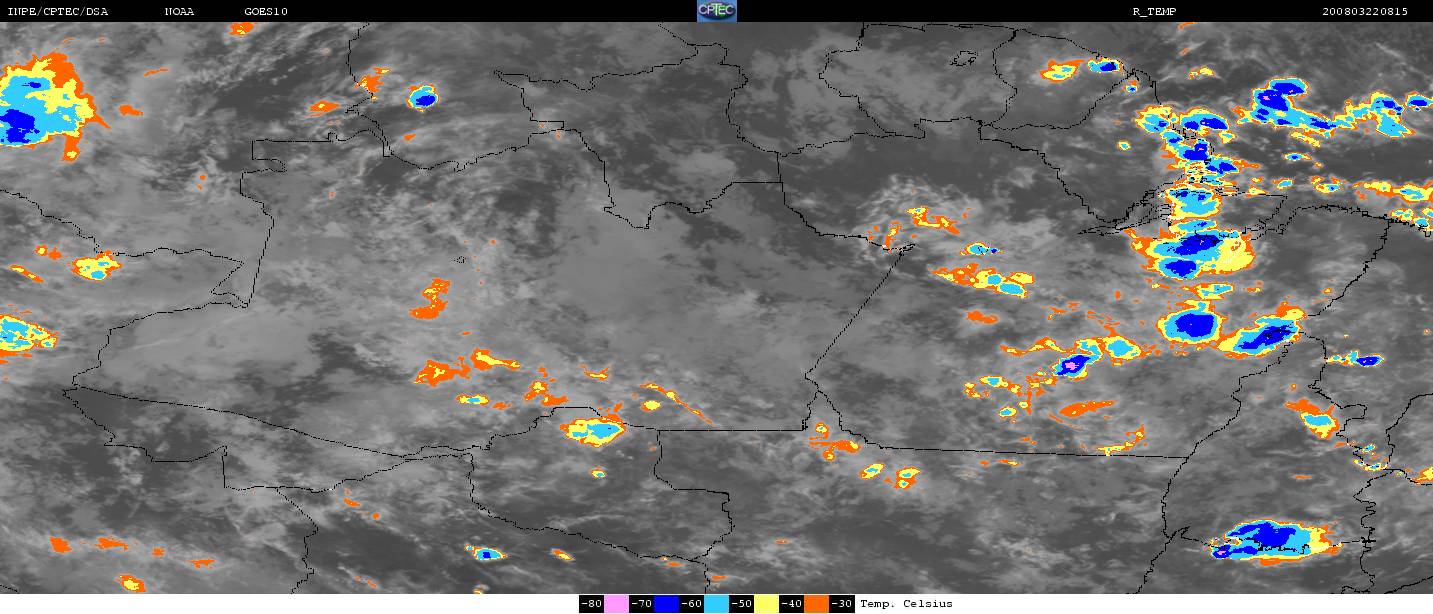Click the -70 legend value
Viewport: 1433px width, 614px height.
[642, 604]
